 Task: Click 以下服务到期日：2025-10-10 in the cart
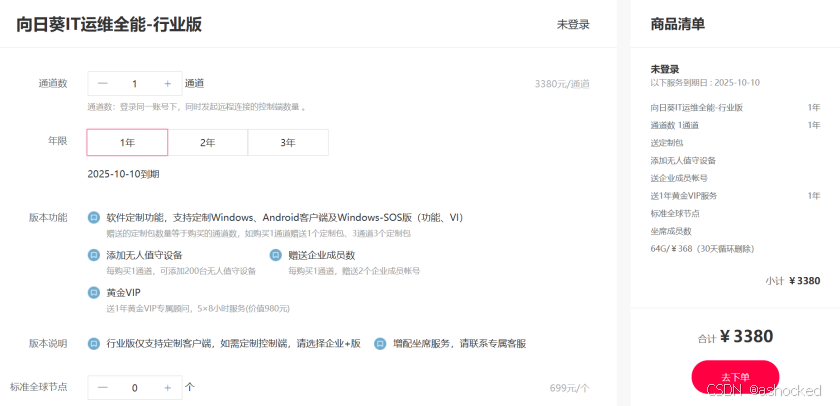click(705, 82)
